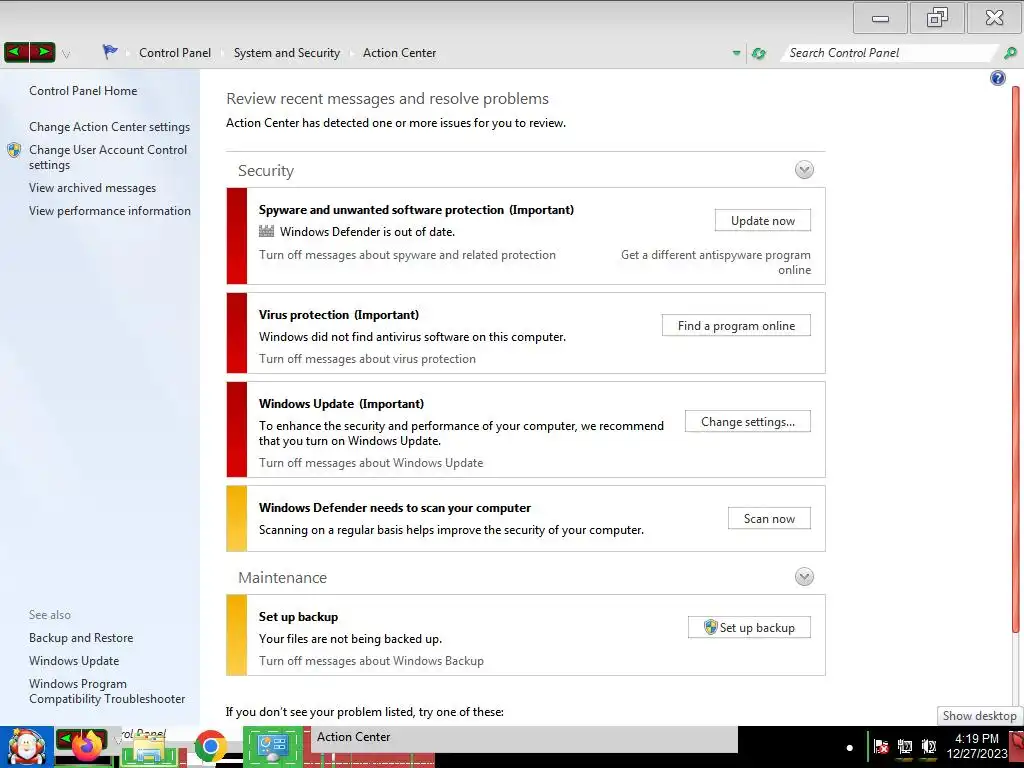
Task: Click the shield icon beside User Account Control
Action: (14, 150)
